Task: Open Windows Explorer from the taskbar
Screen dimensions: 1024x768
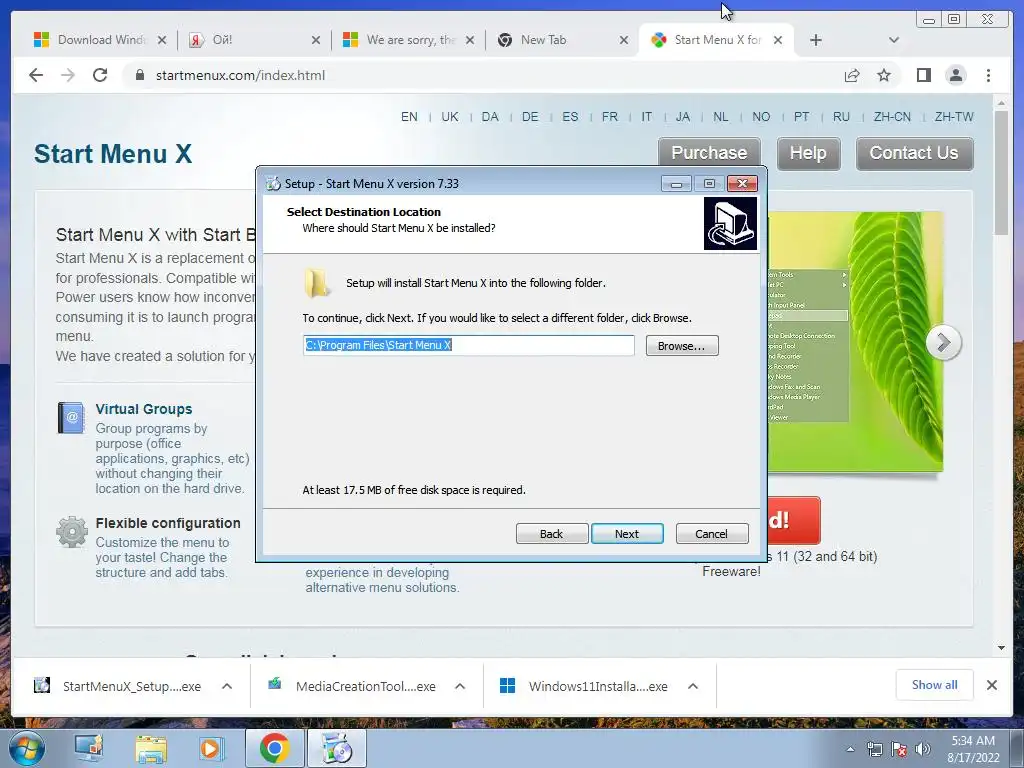Action: [151, 748]
